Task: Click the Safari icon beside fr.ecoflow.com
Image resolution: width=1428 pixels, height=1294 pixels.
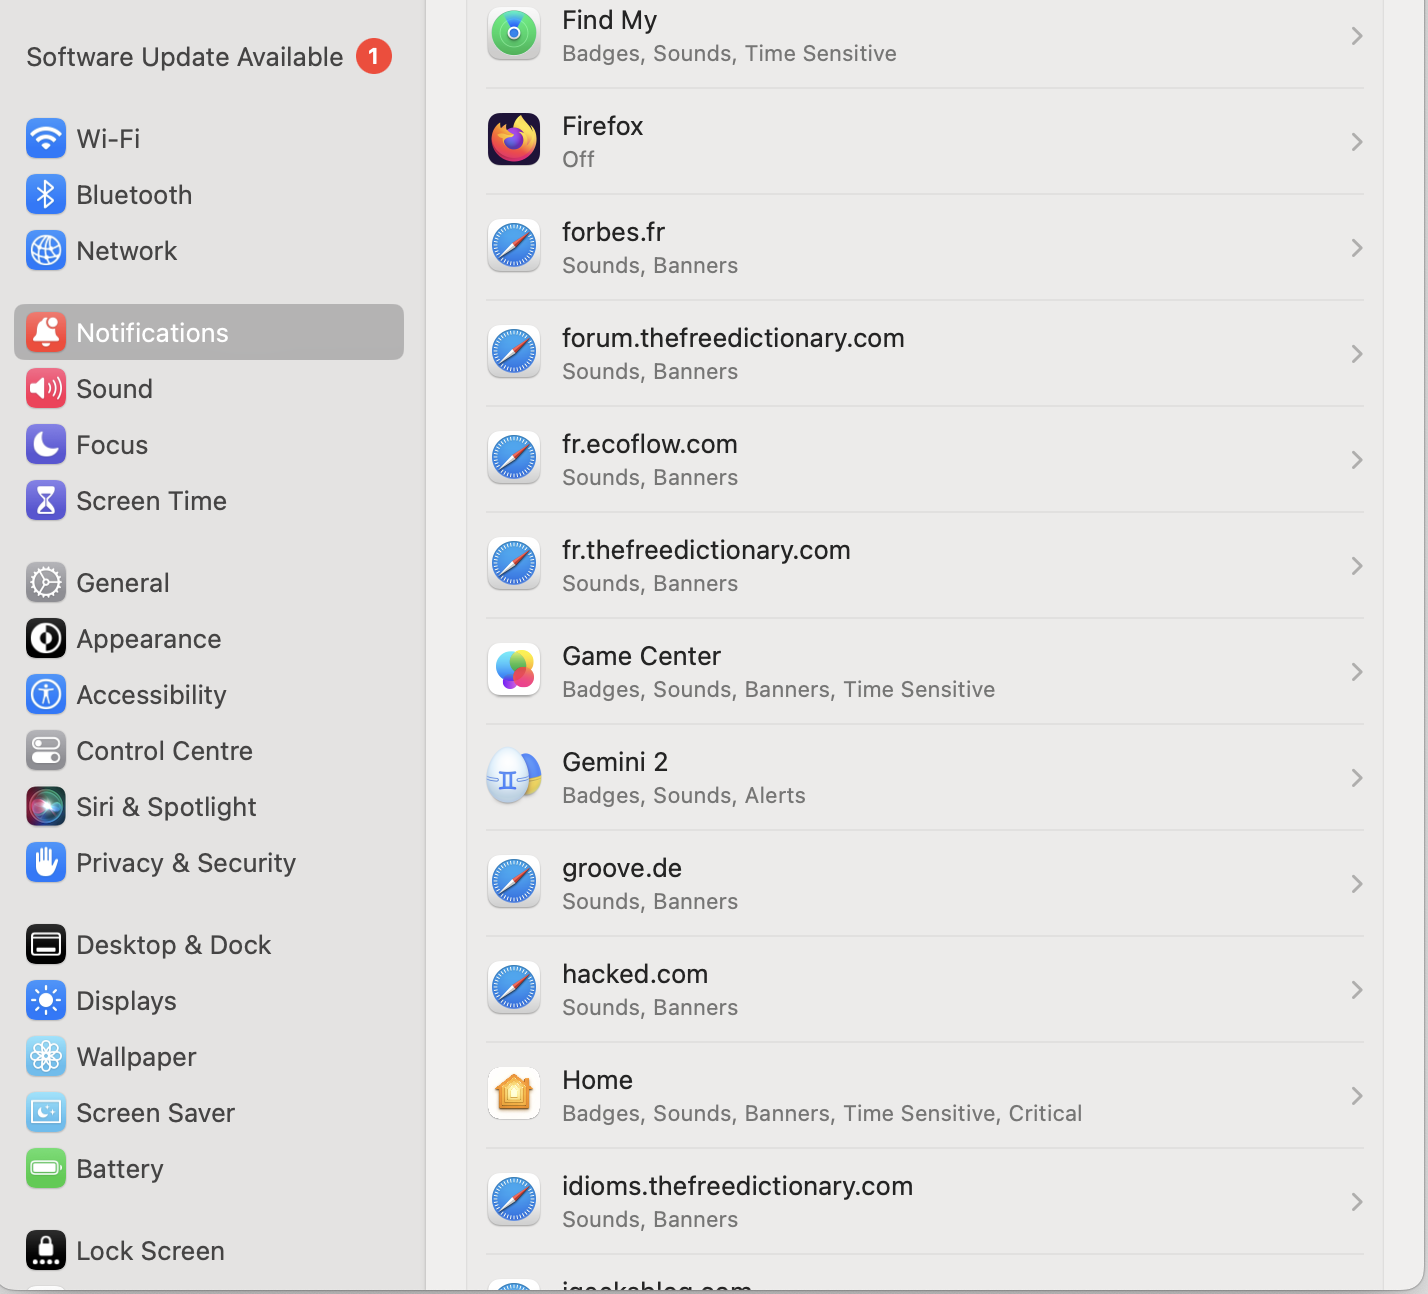Action: tap(514, 458)
